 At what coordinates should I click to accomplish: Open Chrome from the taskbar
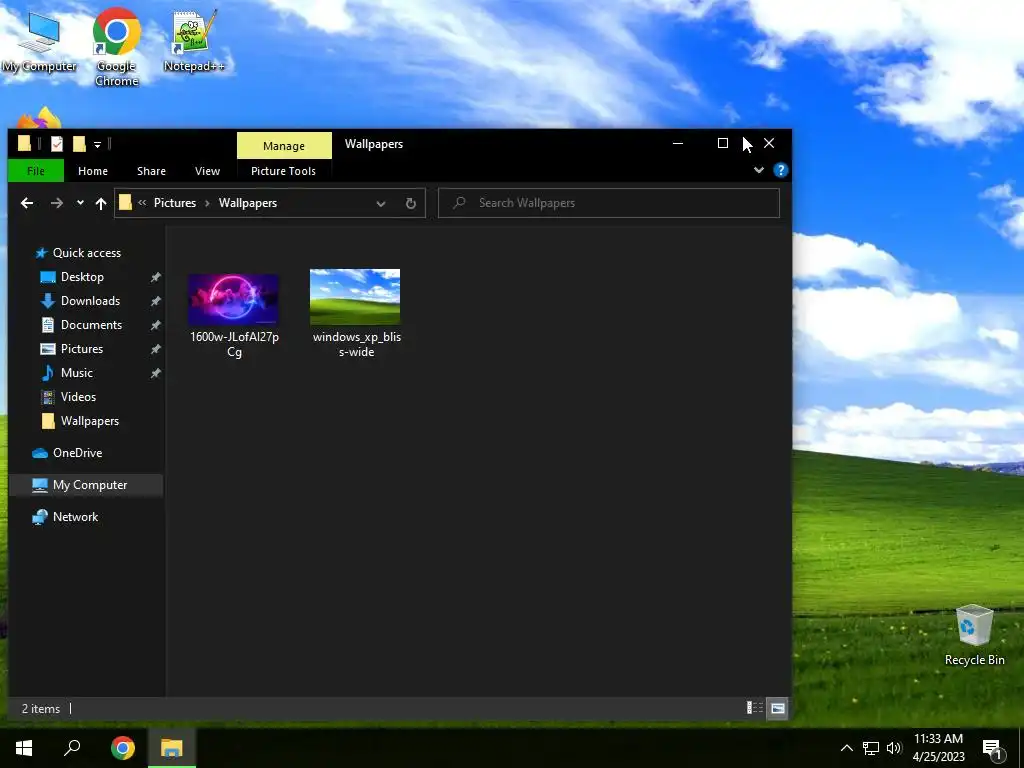pyautogui.click(x=122, y=748)
